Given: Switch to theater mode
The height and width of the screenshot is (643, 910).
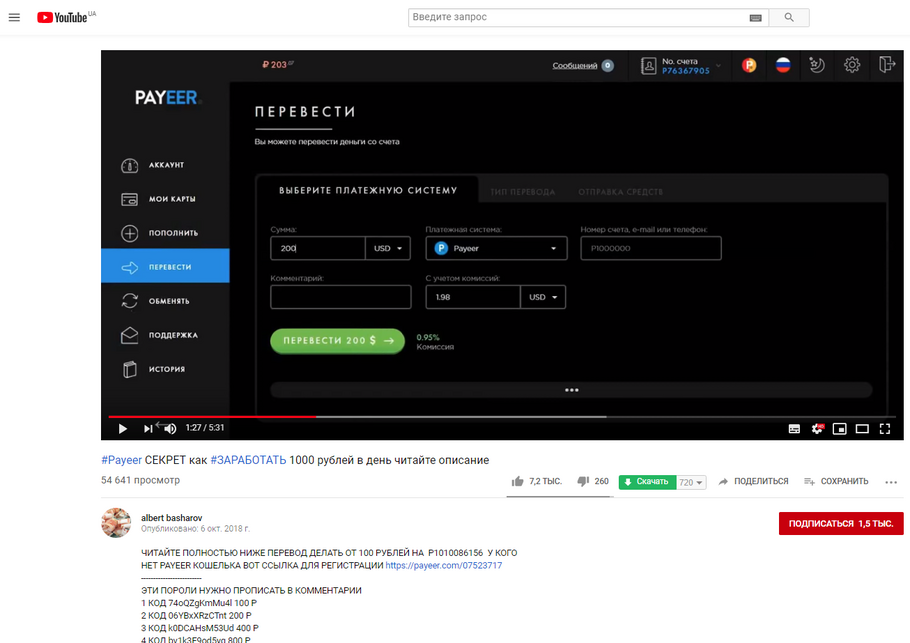Looking at the screenshot, I should [x=862, y=429].
